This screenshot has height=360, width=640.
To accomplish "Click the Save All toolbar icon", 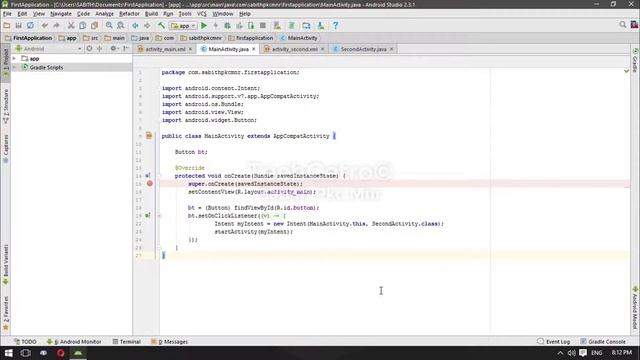I will coord(18,25).
